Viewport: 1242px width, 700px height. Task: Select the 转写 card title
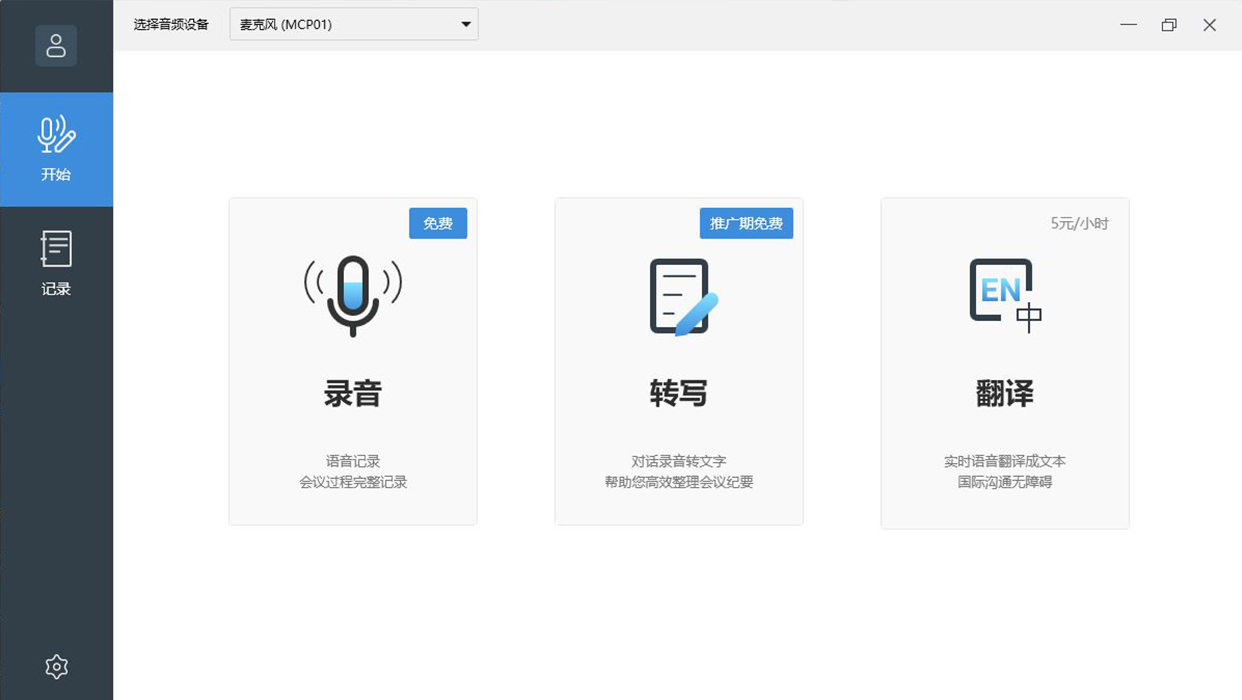(679, 394)
